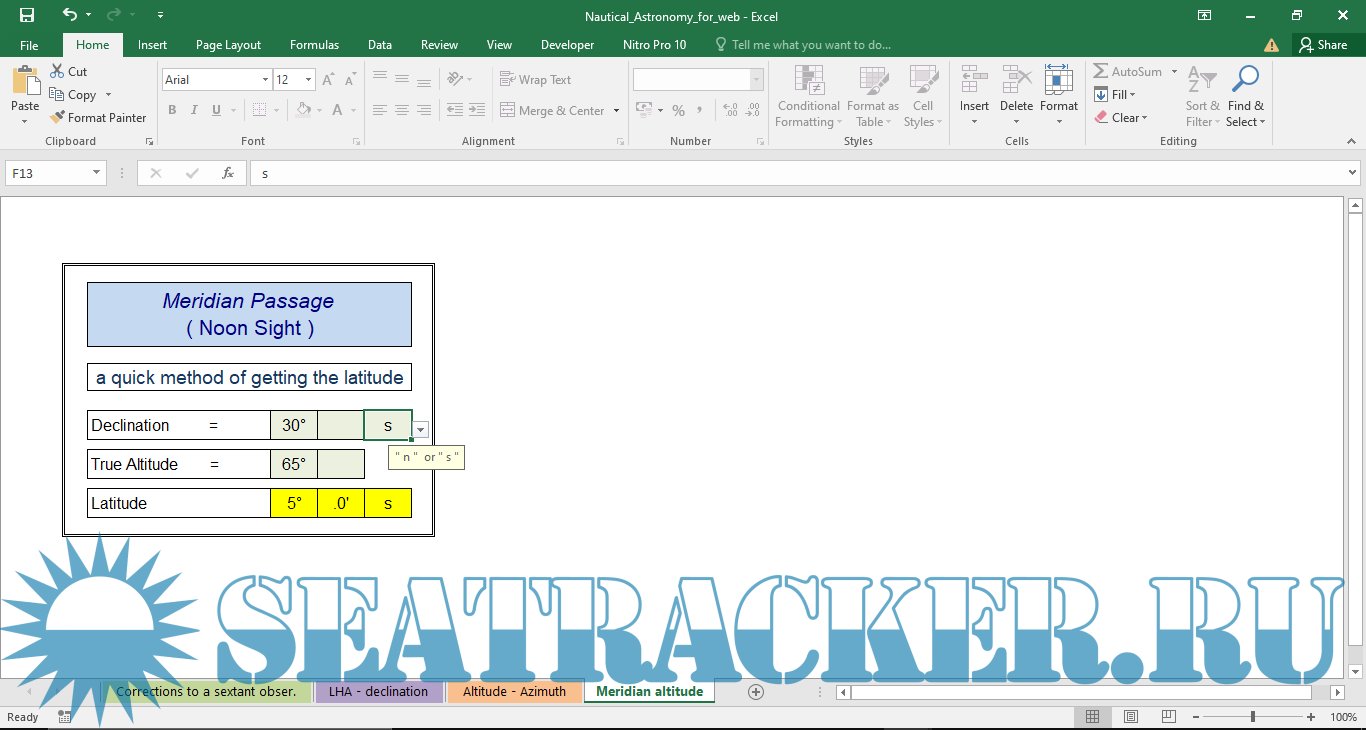Add a new sheet with plus icon
This screenshot has width=1366, height=730.
coord(756,692)
